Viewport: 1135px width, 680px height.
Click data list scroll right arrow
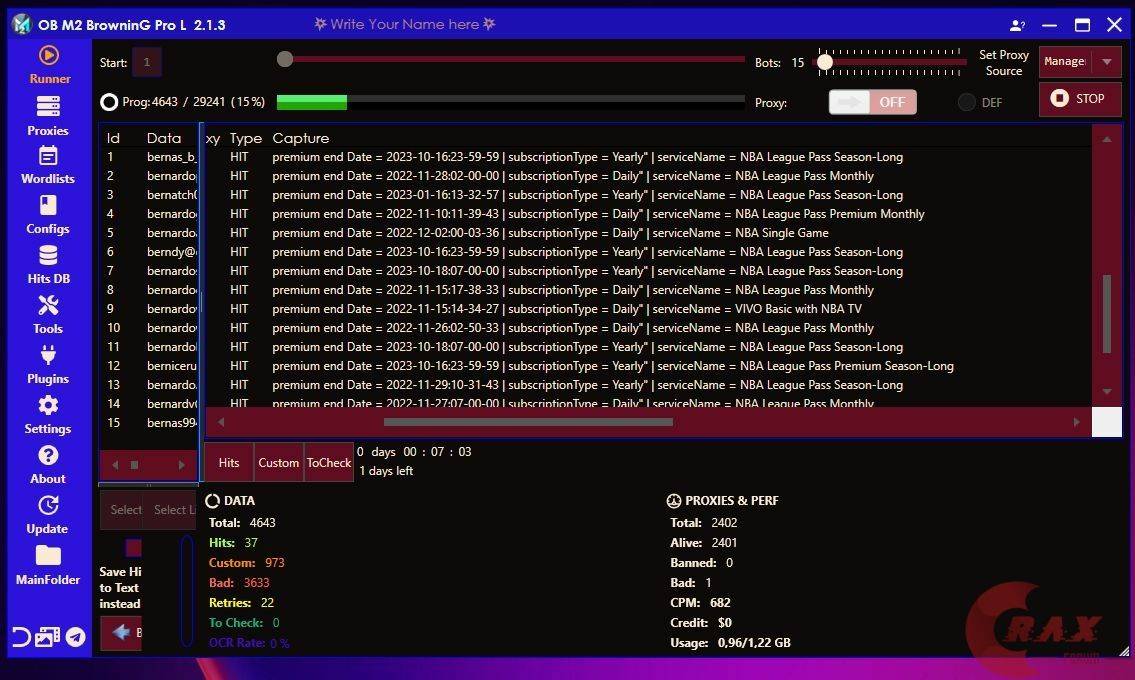click(181, 465)
